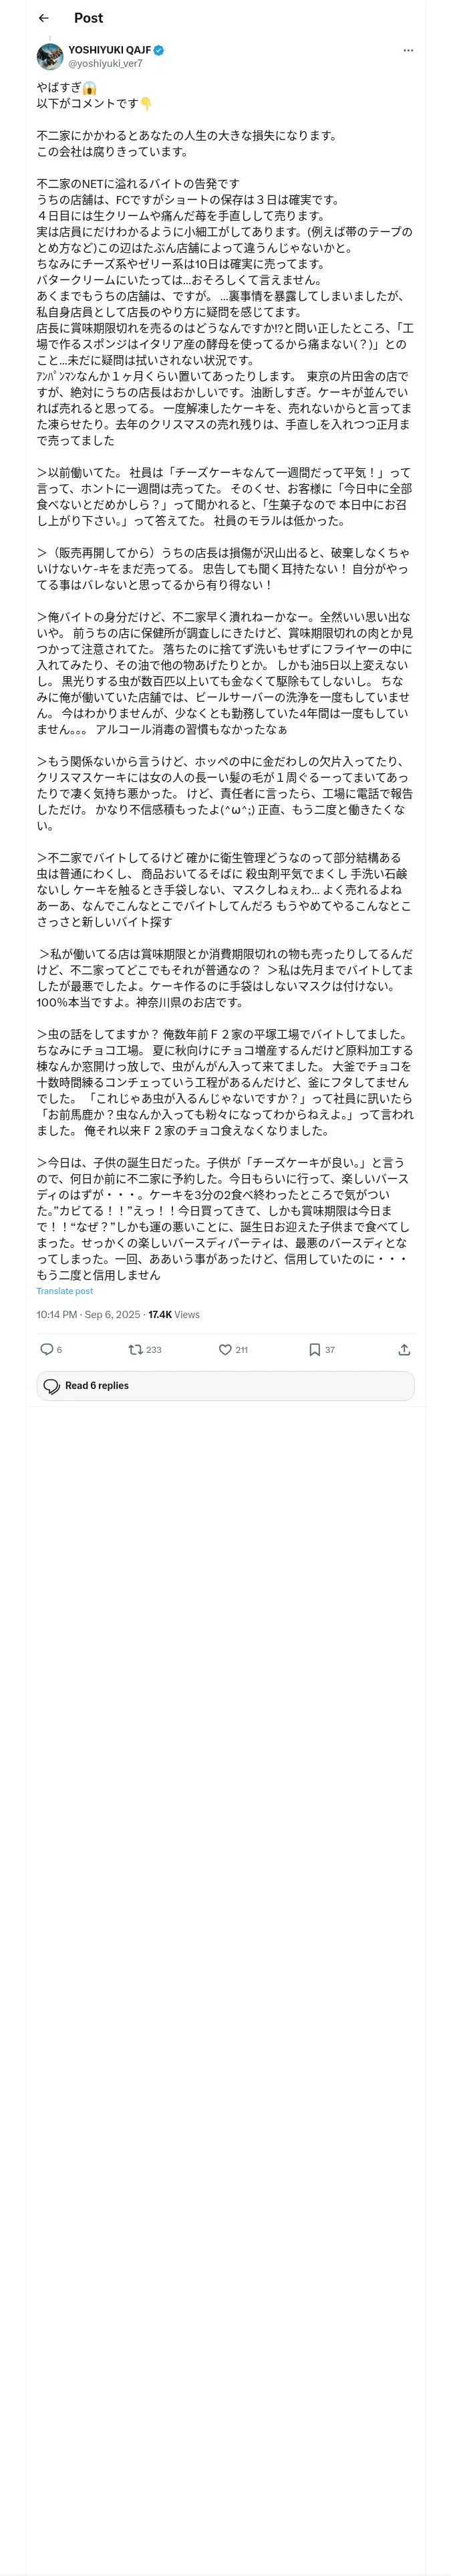Click the chat icon inside Read replies

pos(52,1386)
